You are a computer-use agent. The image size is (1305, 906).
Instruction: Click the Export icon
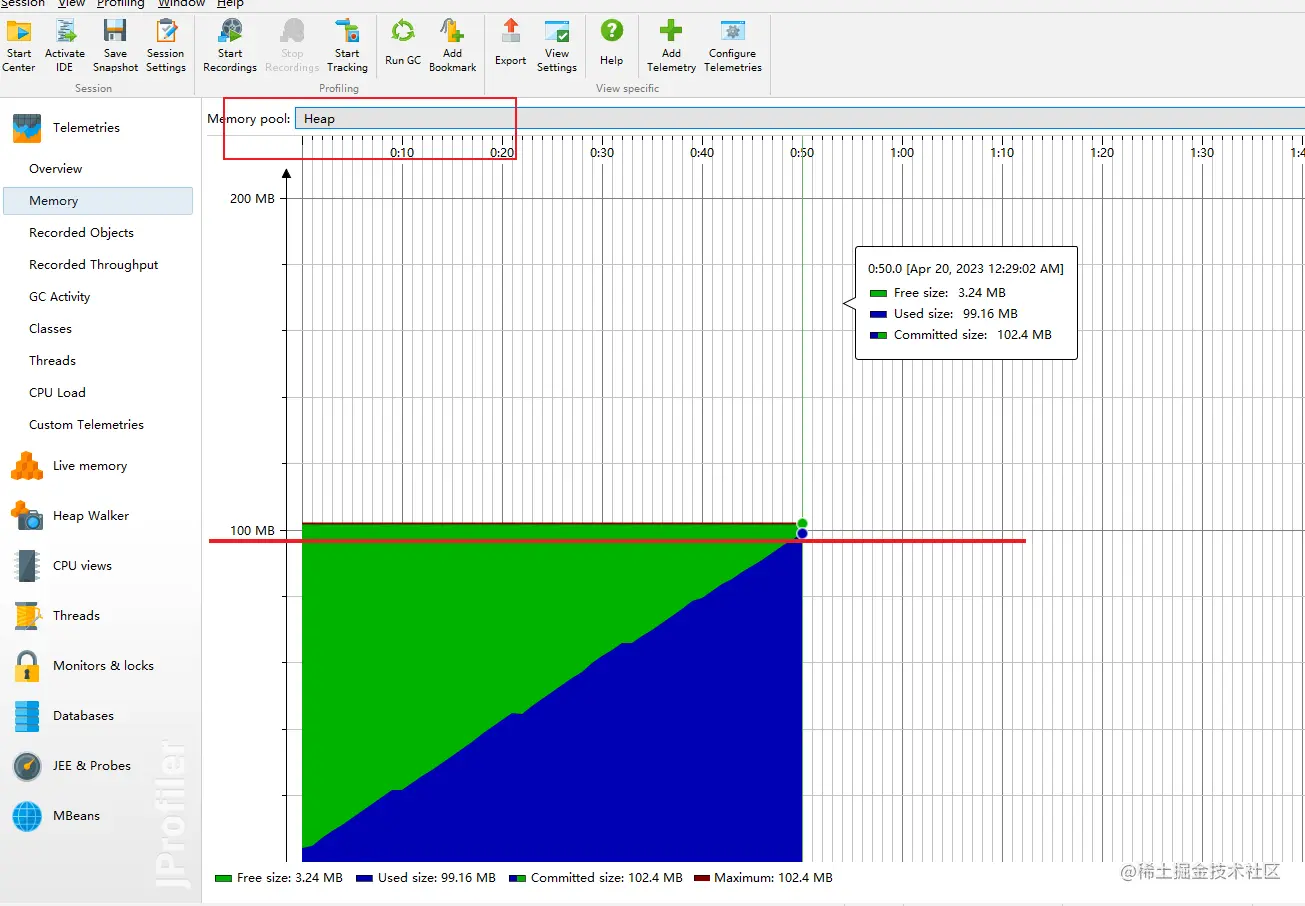point(510,31)
